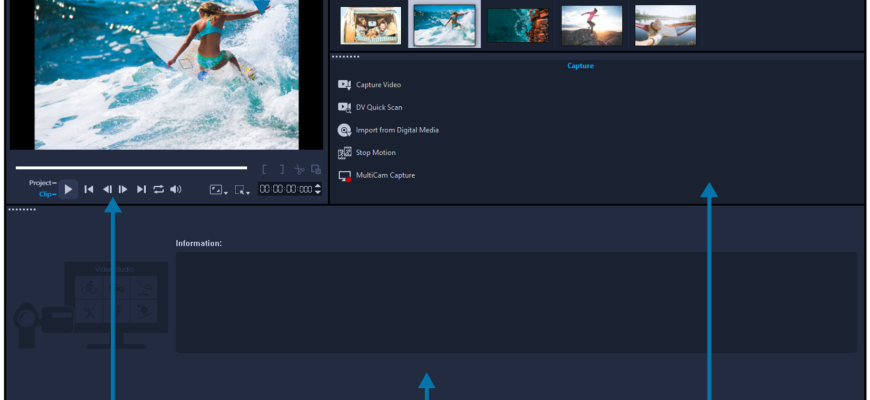Open the Capture Video option
This screenshot has width=870, height=400.
pyautogui.click(x=378, y=85)
